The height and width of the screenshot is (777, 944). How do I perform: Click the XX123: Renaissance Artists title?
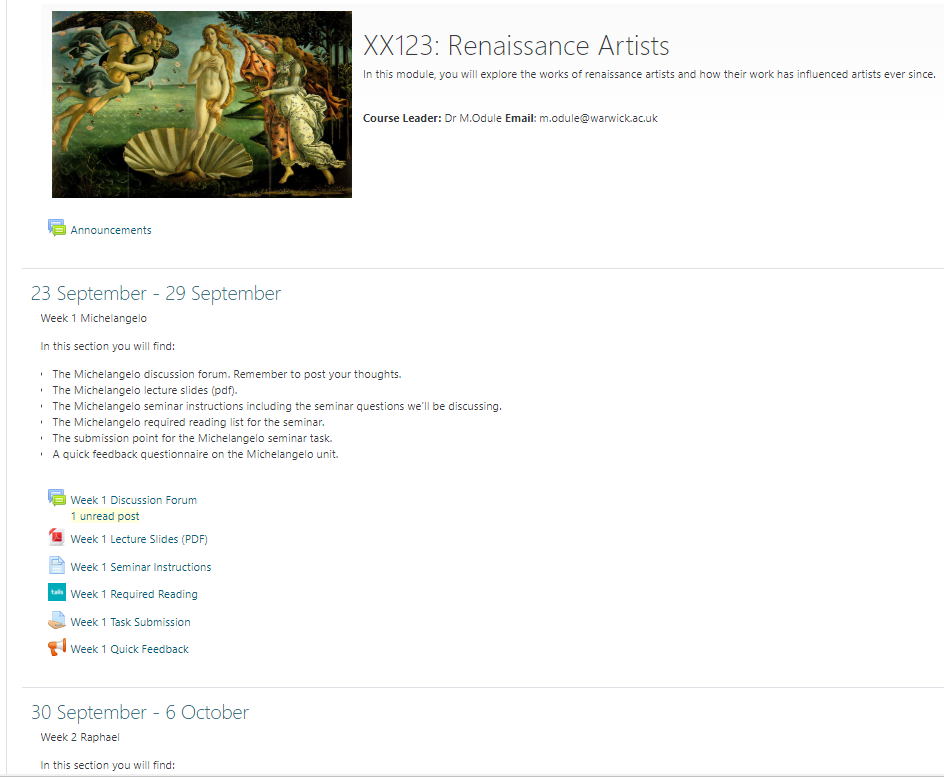click(x=516, y=46)
